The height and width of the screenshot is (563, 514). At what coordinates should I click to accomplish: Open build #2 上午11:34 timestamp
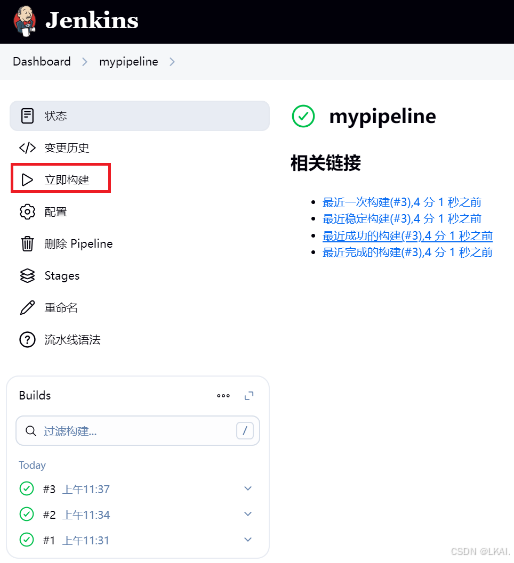click(x=86, y=515)
